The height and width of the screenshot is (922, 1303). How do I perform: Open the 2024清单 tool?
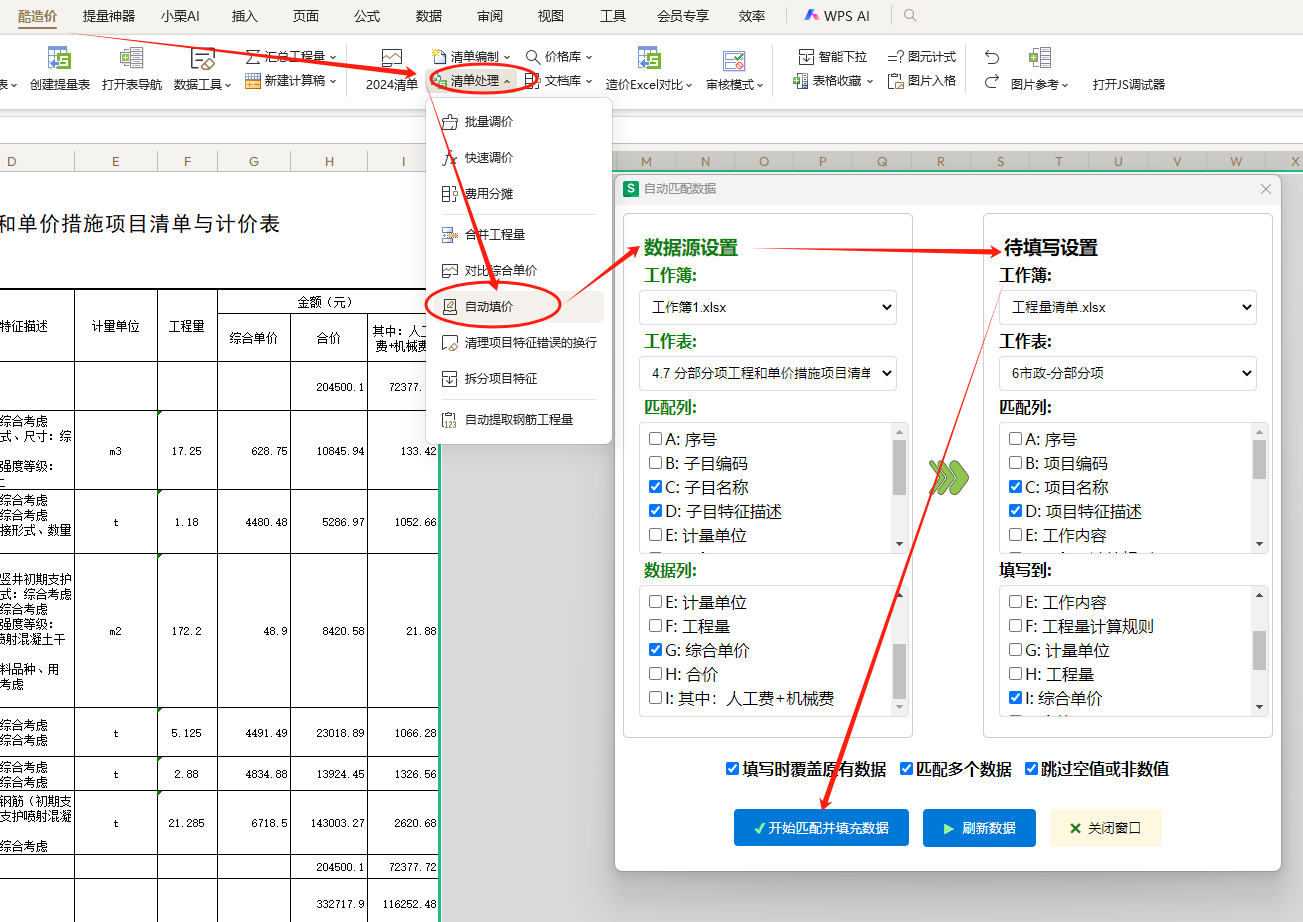[390, 70]
